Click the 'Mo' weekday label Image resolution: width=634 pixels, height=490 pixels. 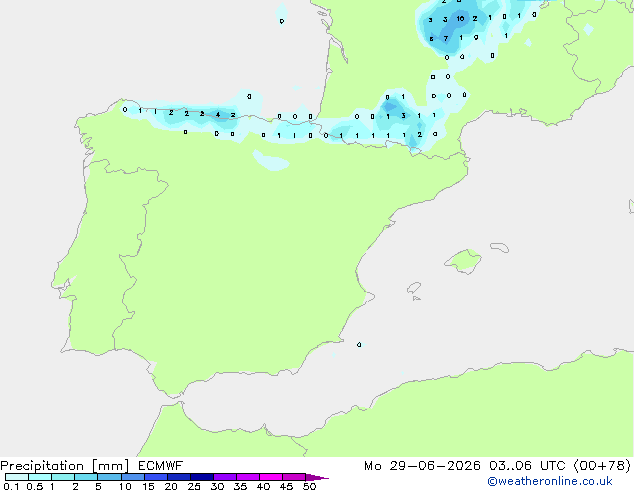point(373,466)
